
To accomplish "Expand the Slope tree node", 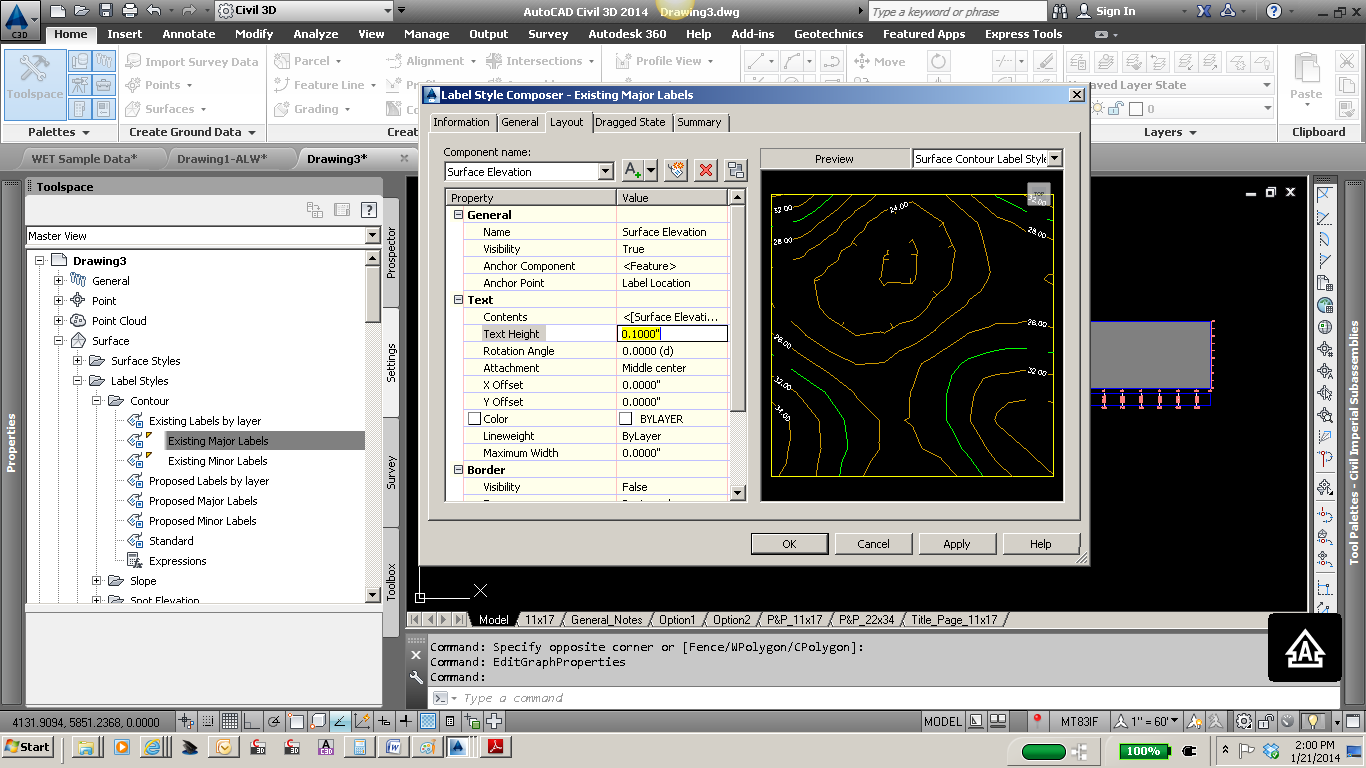I will (97, 581).
